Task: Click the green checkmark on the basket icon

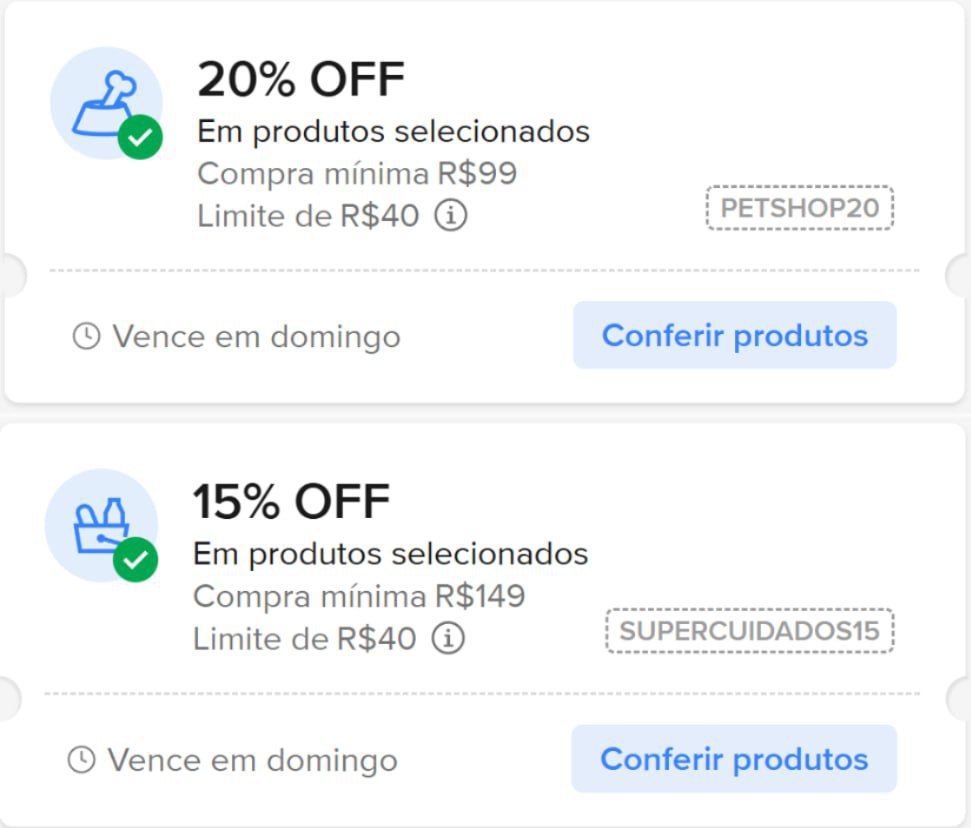Action: (136, 559)
